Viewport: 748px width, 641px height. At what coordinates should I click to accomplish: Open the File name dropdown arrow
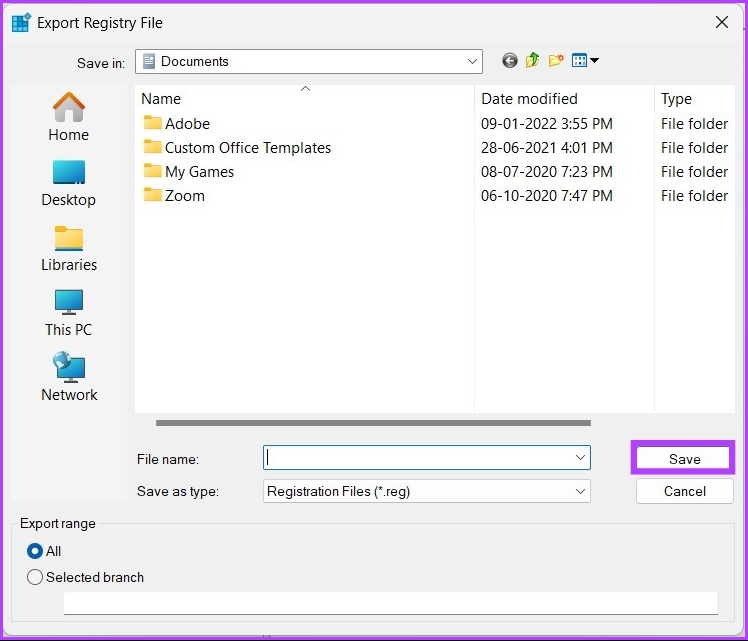point(580,457)
